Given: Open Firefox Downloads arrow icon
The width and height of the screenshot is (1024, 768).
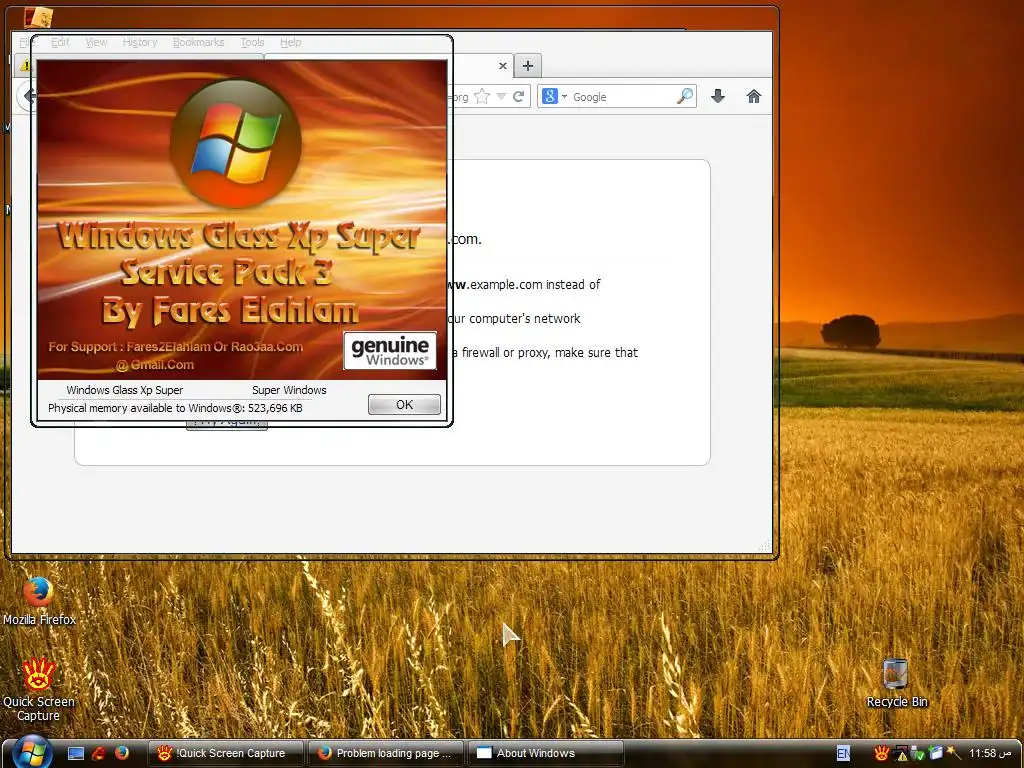Looking at the screenshot, I should point(718,97).
